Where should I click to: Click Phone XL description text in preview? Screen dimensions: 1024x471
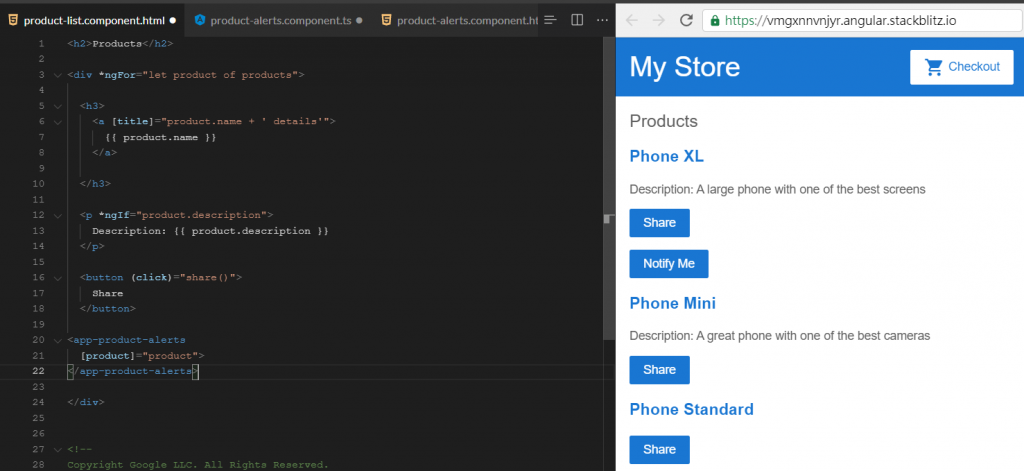777,189
